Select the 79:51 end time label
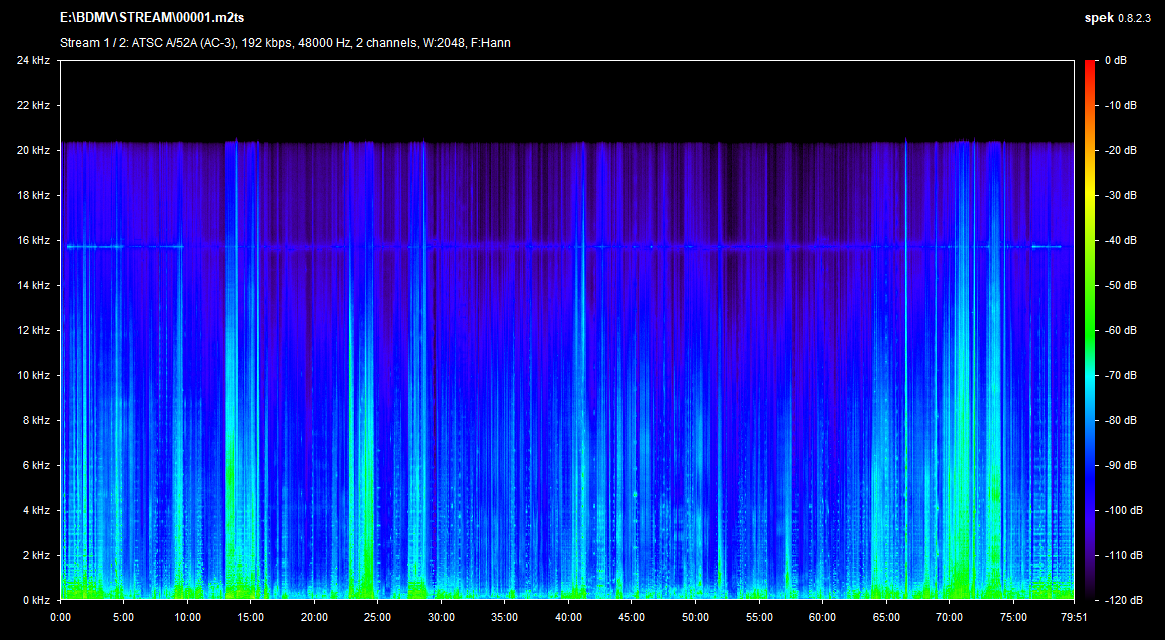Image resolution: width=1165 pixels, height=640 pixels. click(1073, 617)
